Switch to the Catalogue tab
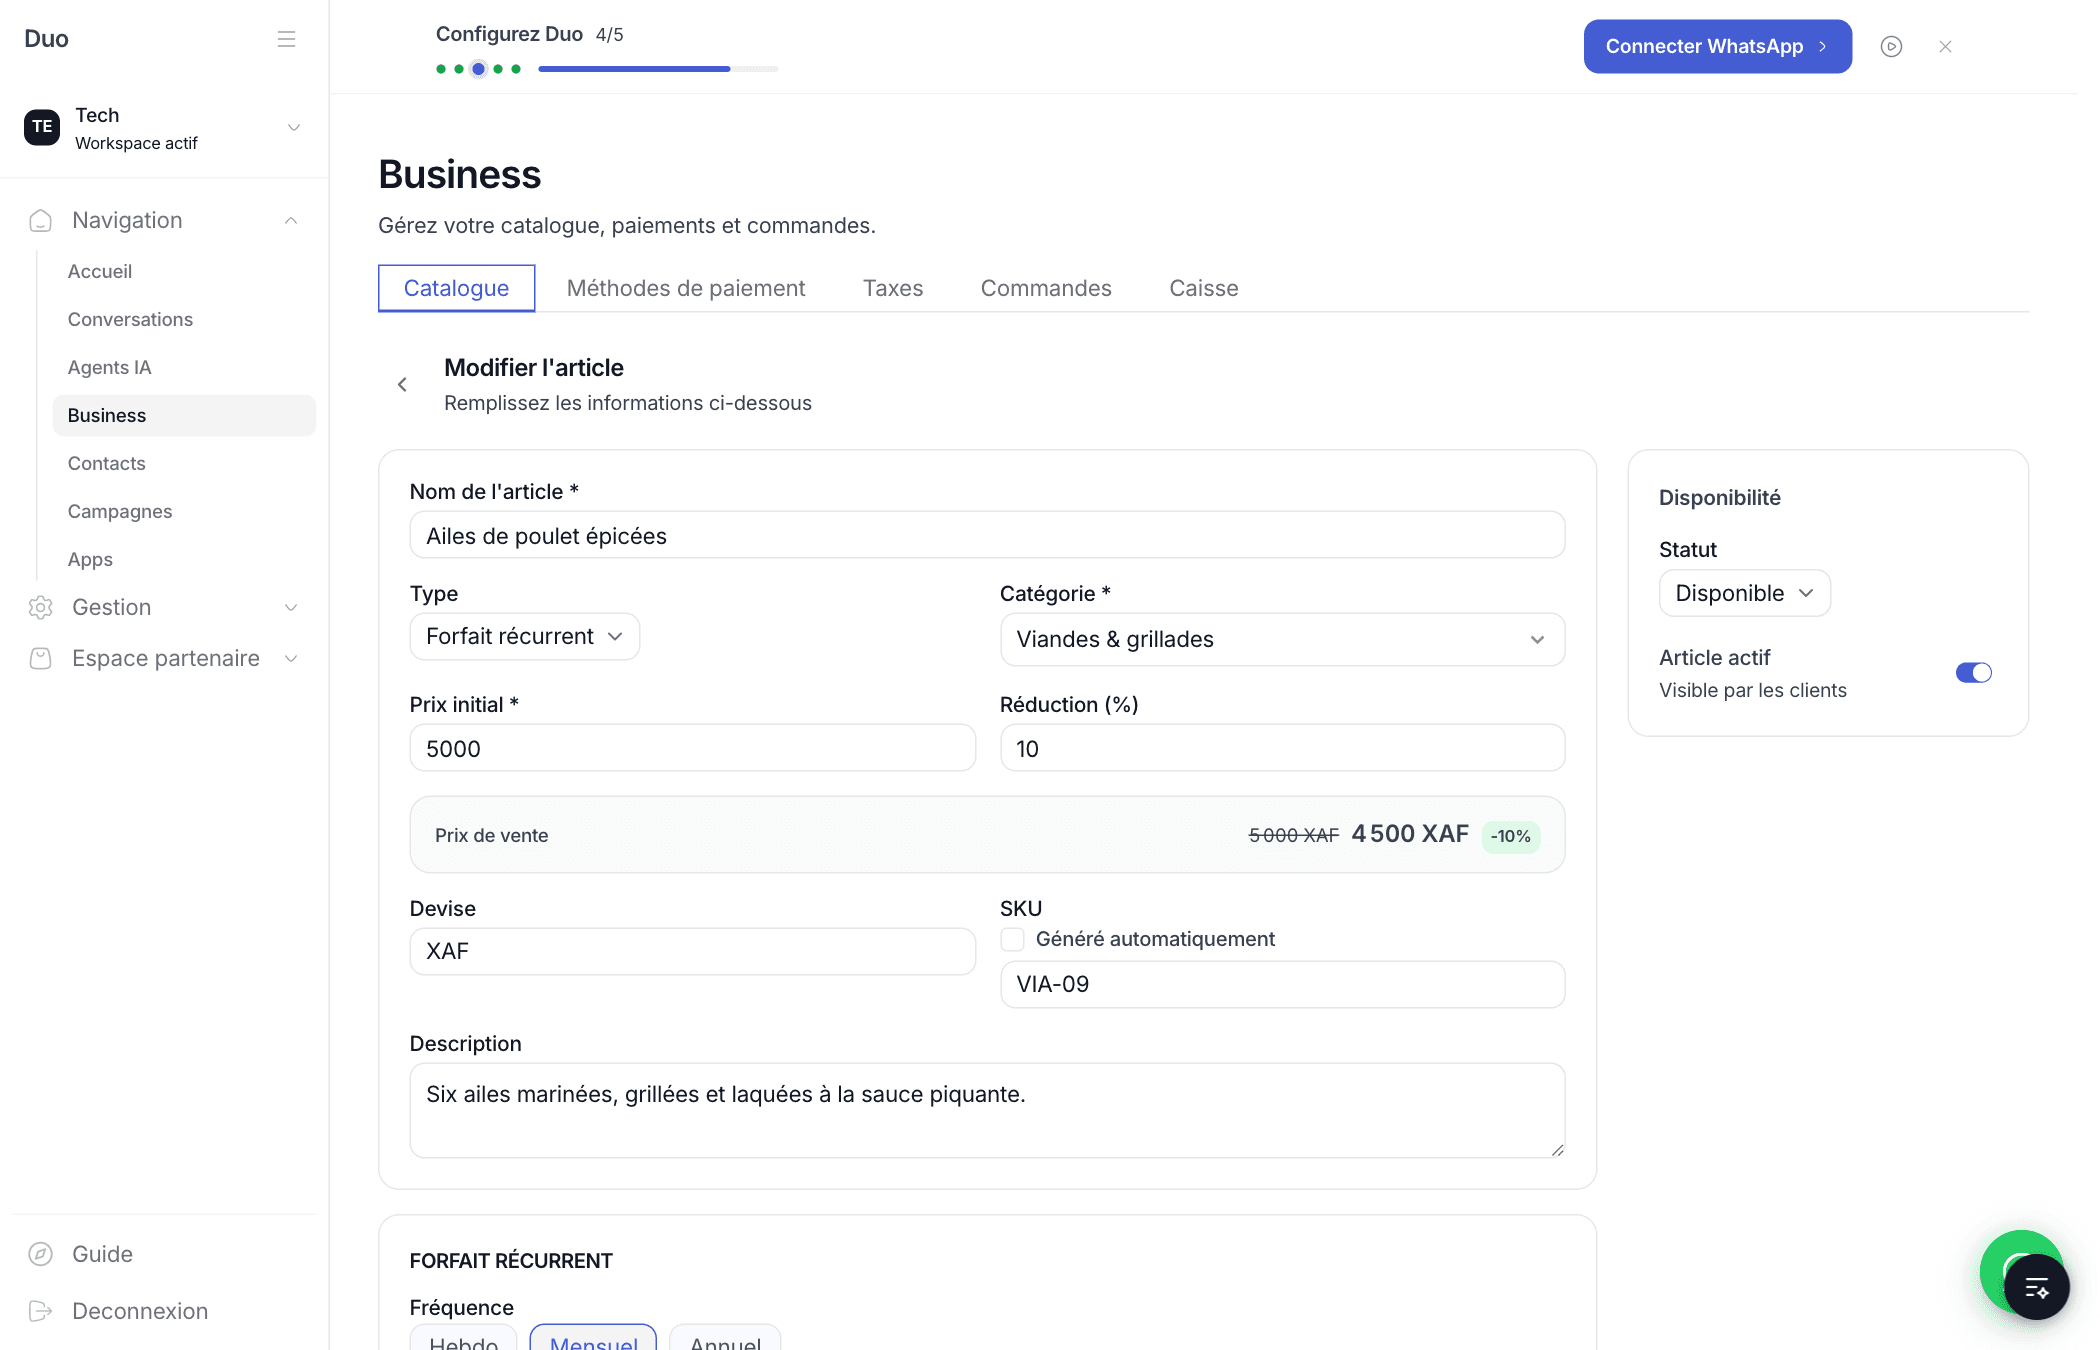The height and width of the screenshot is (1350, 2100). (456, 288)
